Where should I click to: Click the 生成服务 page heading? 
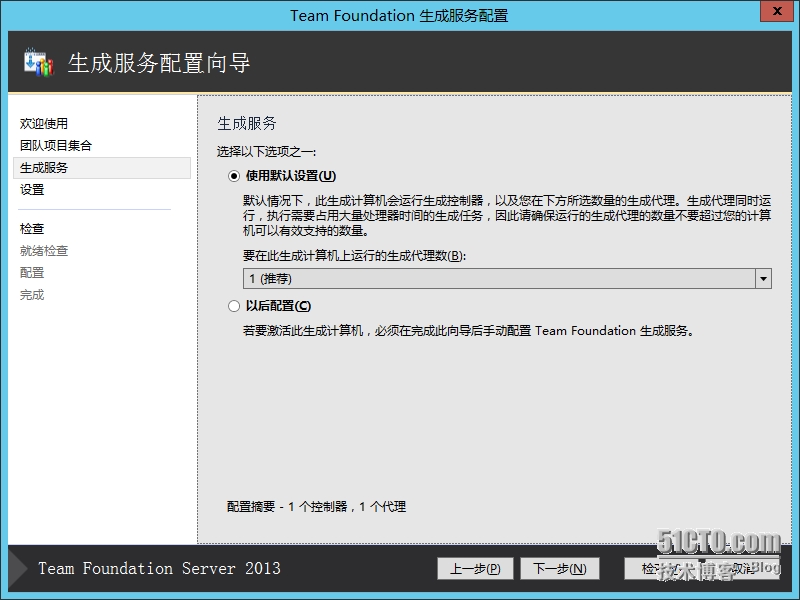(247, 123)
